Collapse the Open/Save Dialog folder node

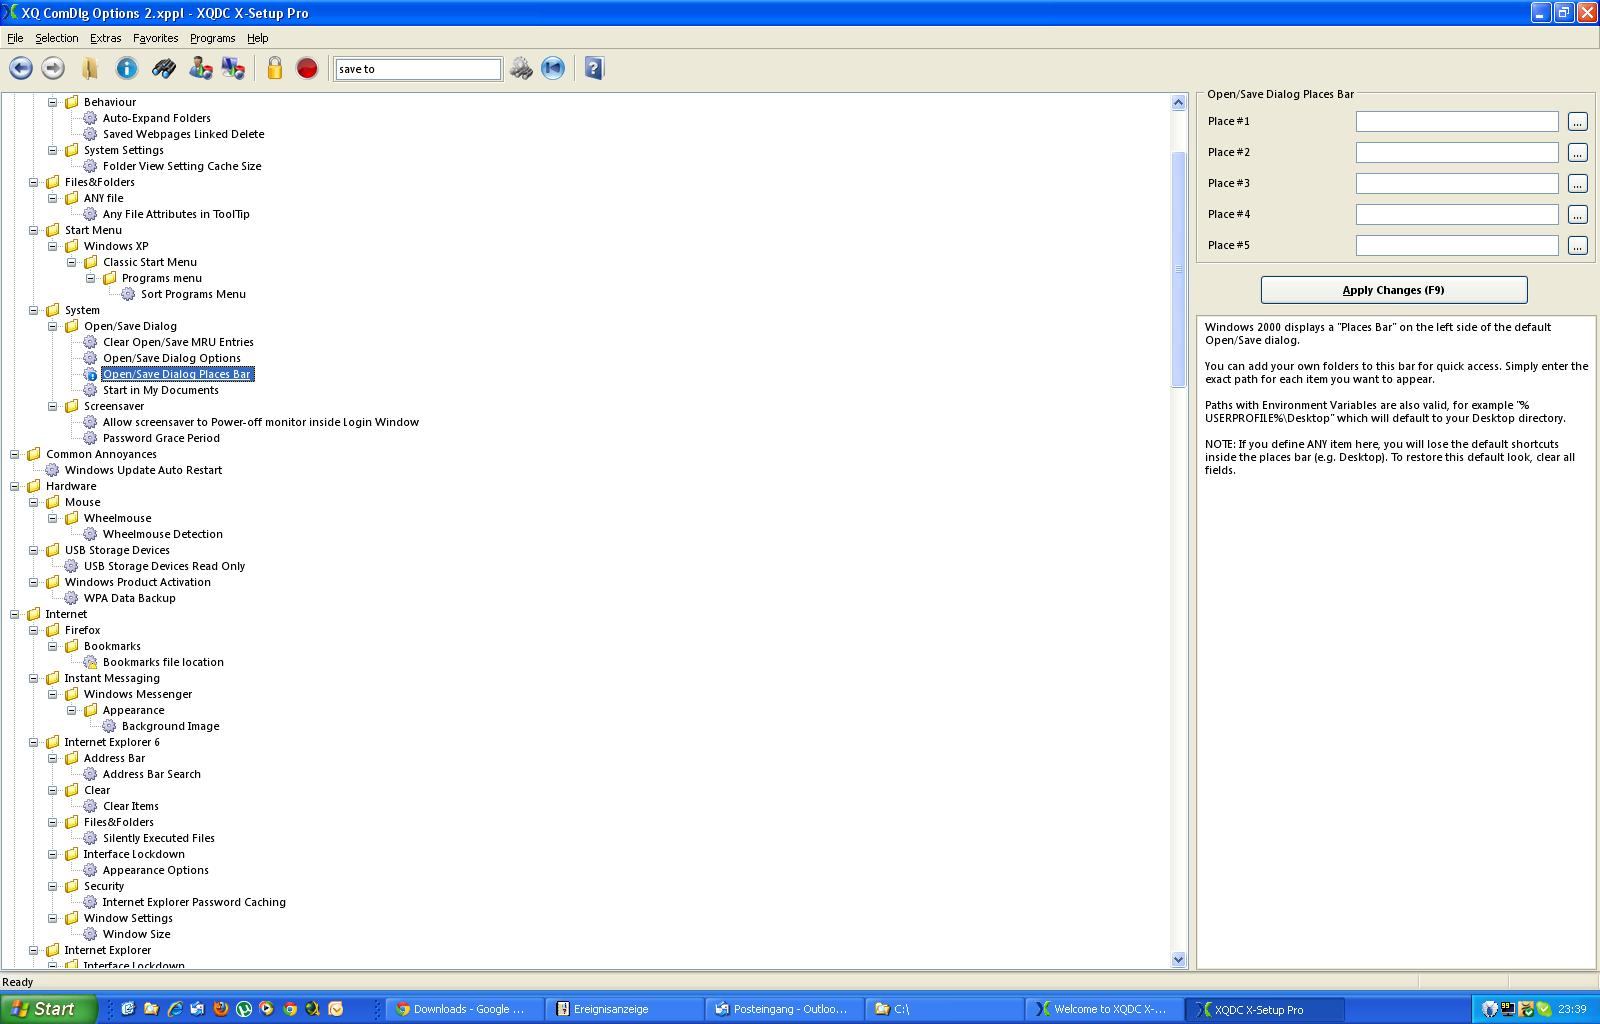pos(53,326)
